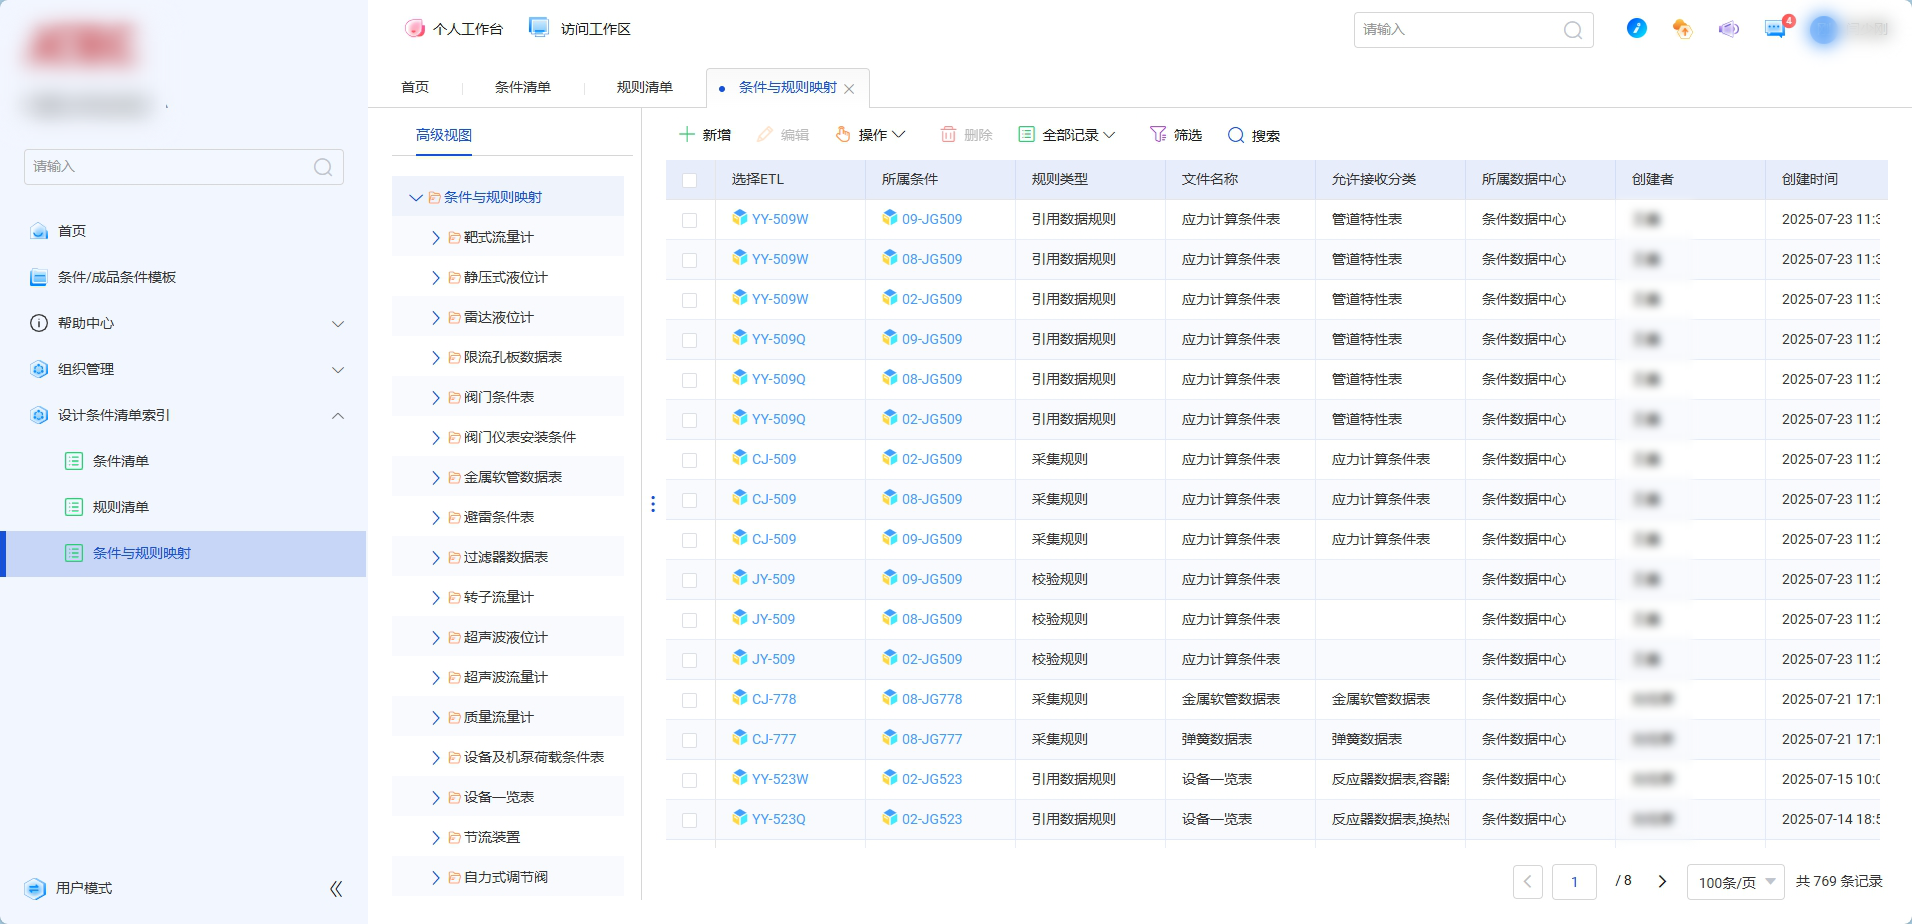Click the sidebar search magnifier icon

click(323, 167)
